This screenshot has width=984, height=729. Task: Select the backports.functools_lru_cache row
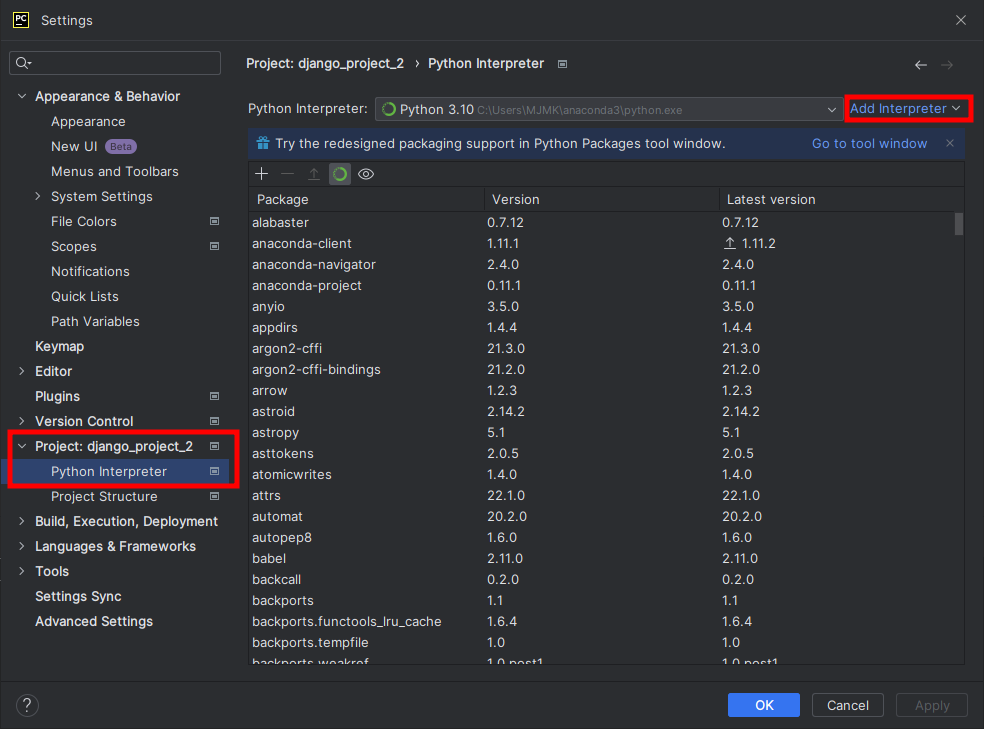pyautogui.click(x=601, y=622)
